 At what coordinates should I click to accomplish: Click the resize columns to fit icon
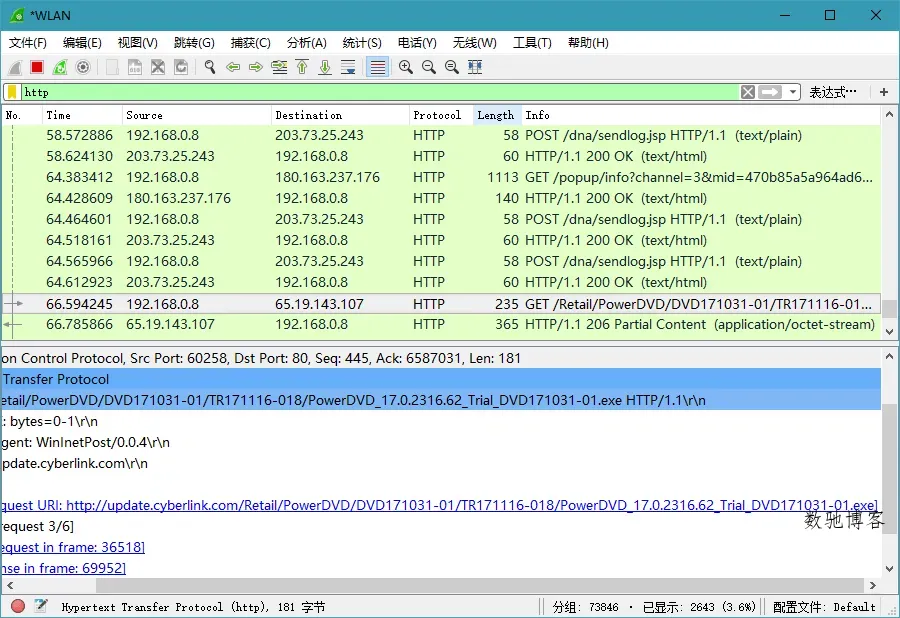[x=475, y=67]
